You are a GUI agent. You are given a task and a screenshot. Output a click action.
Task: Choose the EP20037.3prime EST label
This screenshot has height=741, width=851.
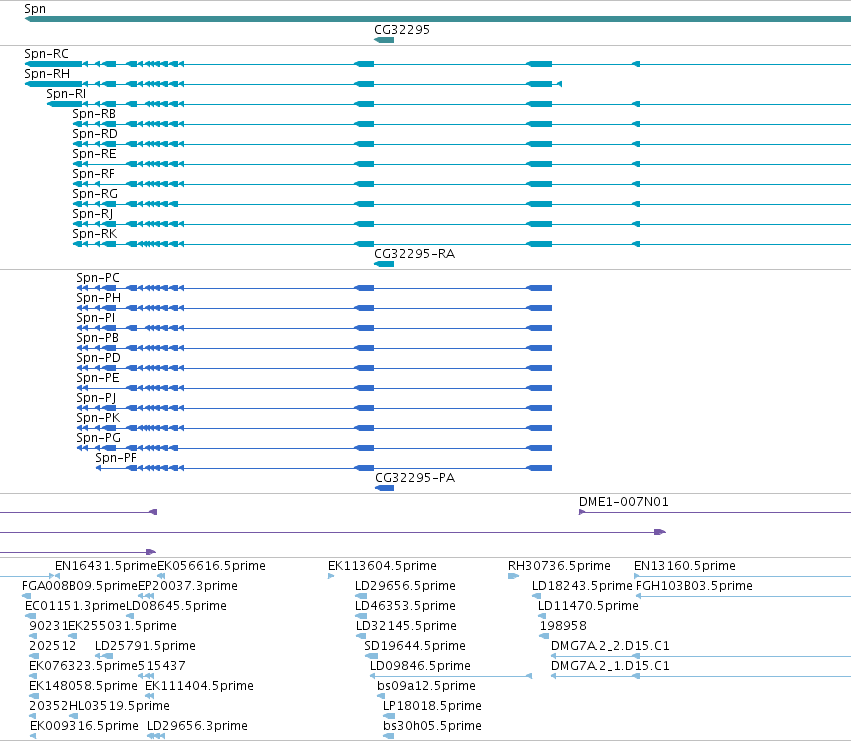coord(188,586)
